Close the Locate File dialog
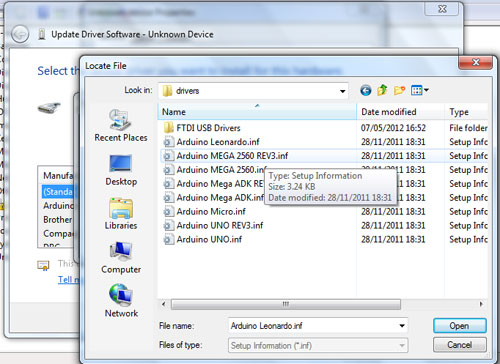500x364 pixels. [476, 62]
